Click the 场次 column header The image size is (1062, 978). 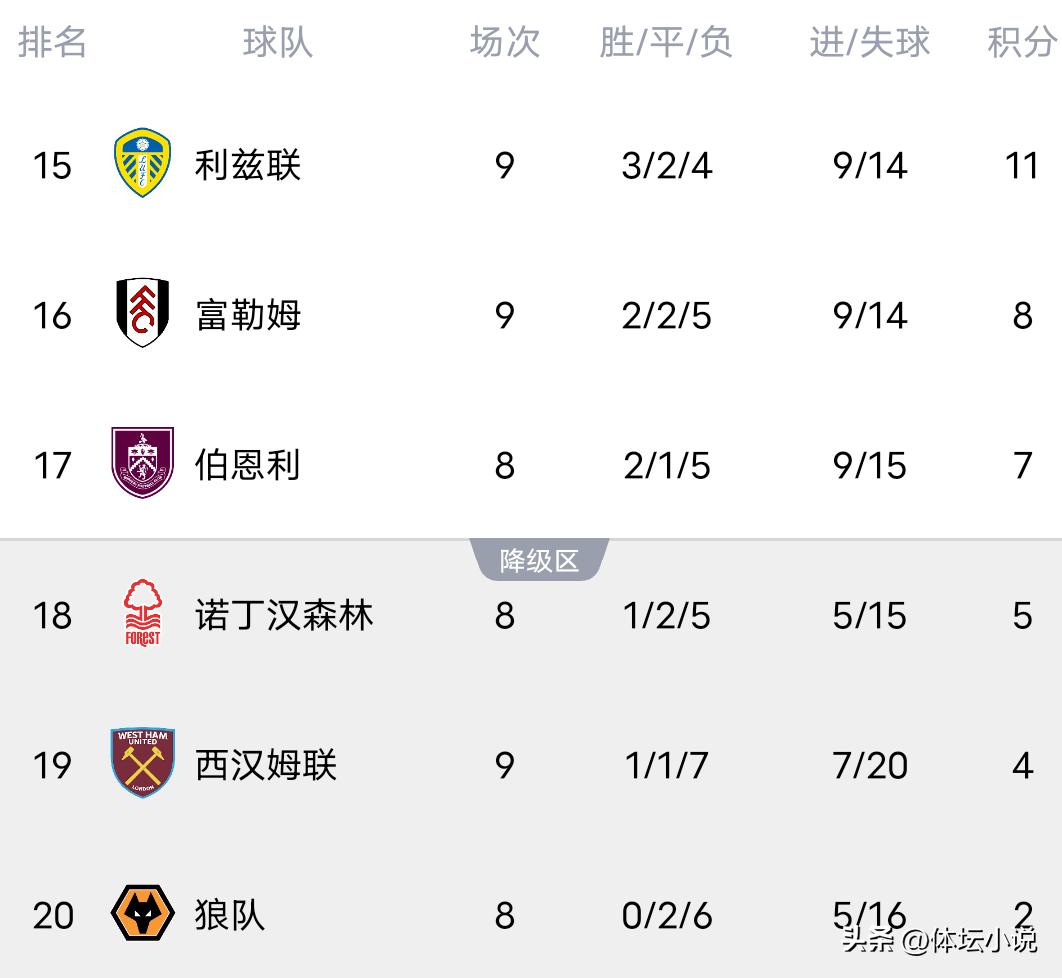pos(505,42)
